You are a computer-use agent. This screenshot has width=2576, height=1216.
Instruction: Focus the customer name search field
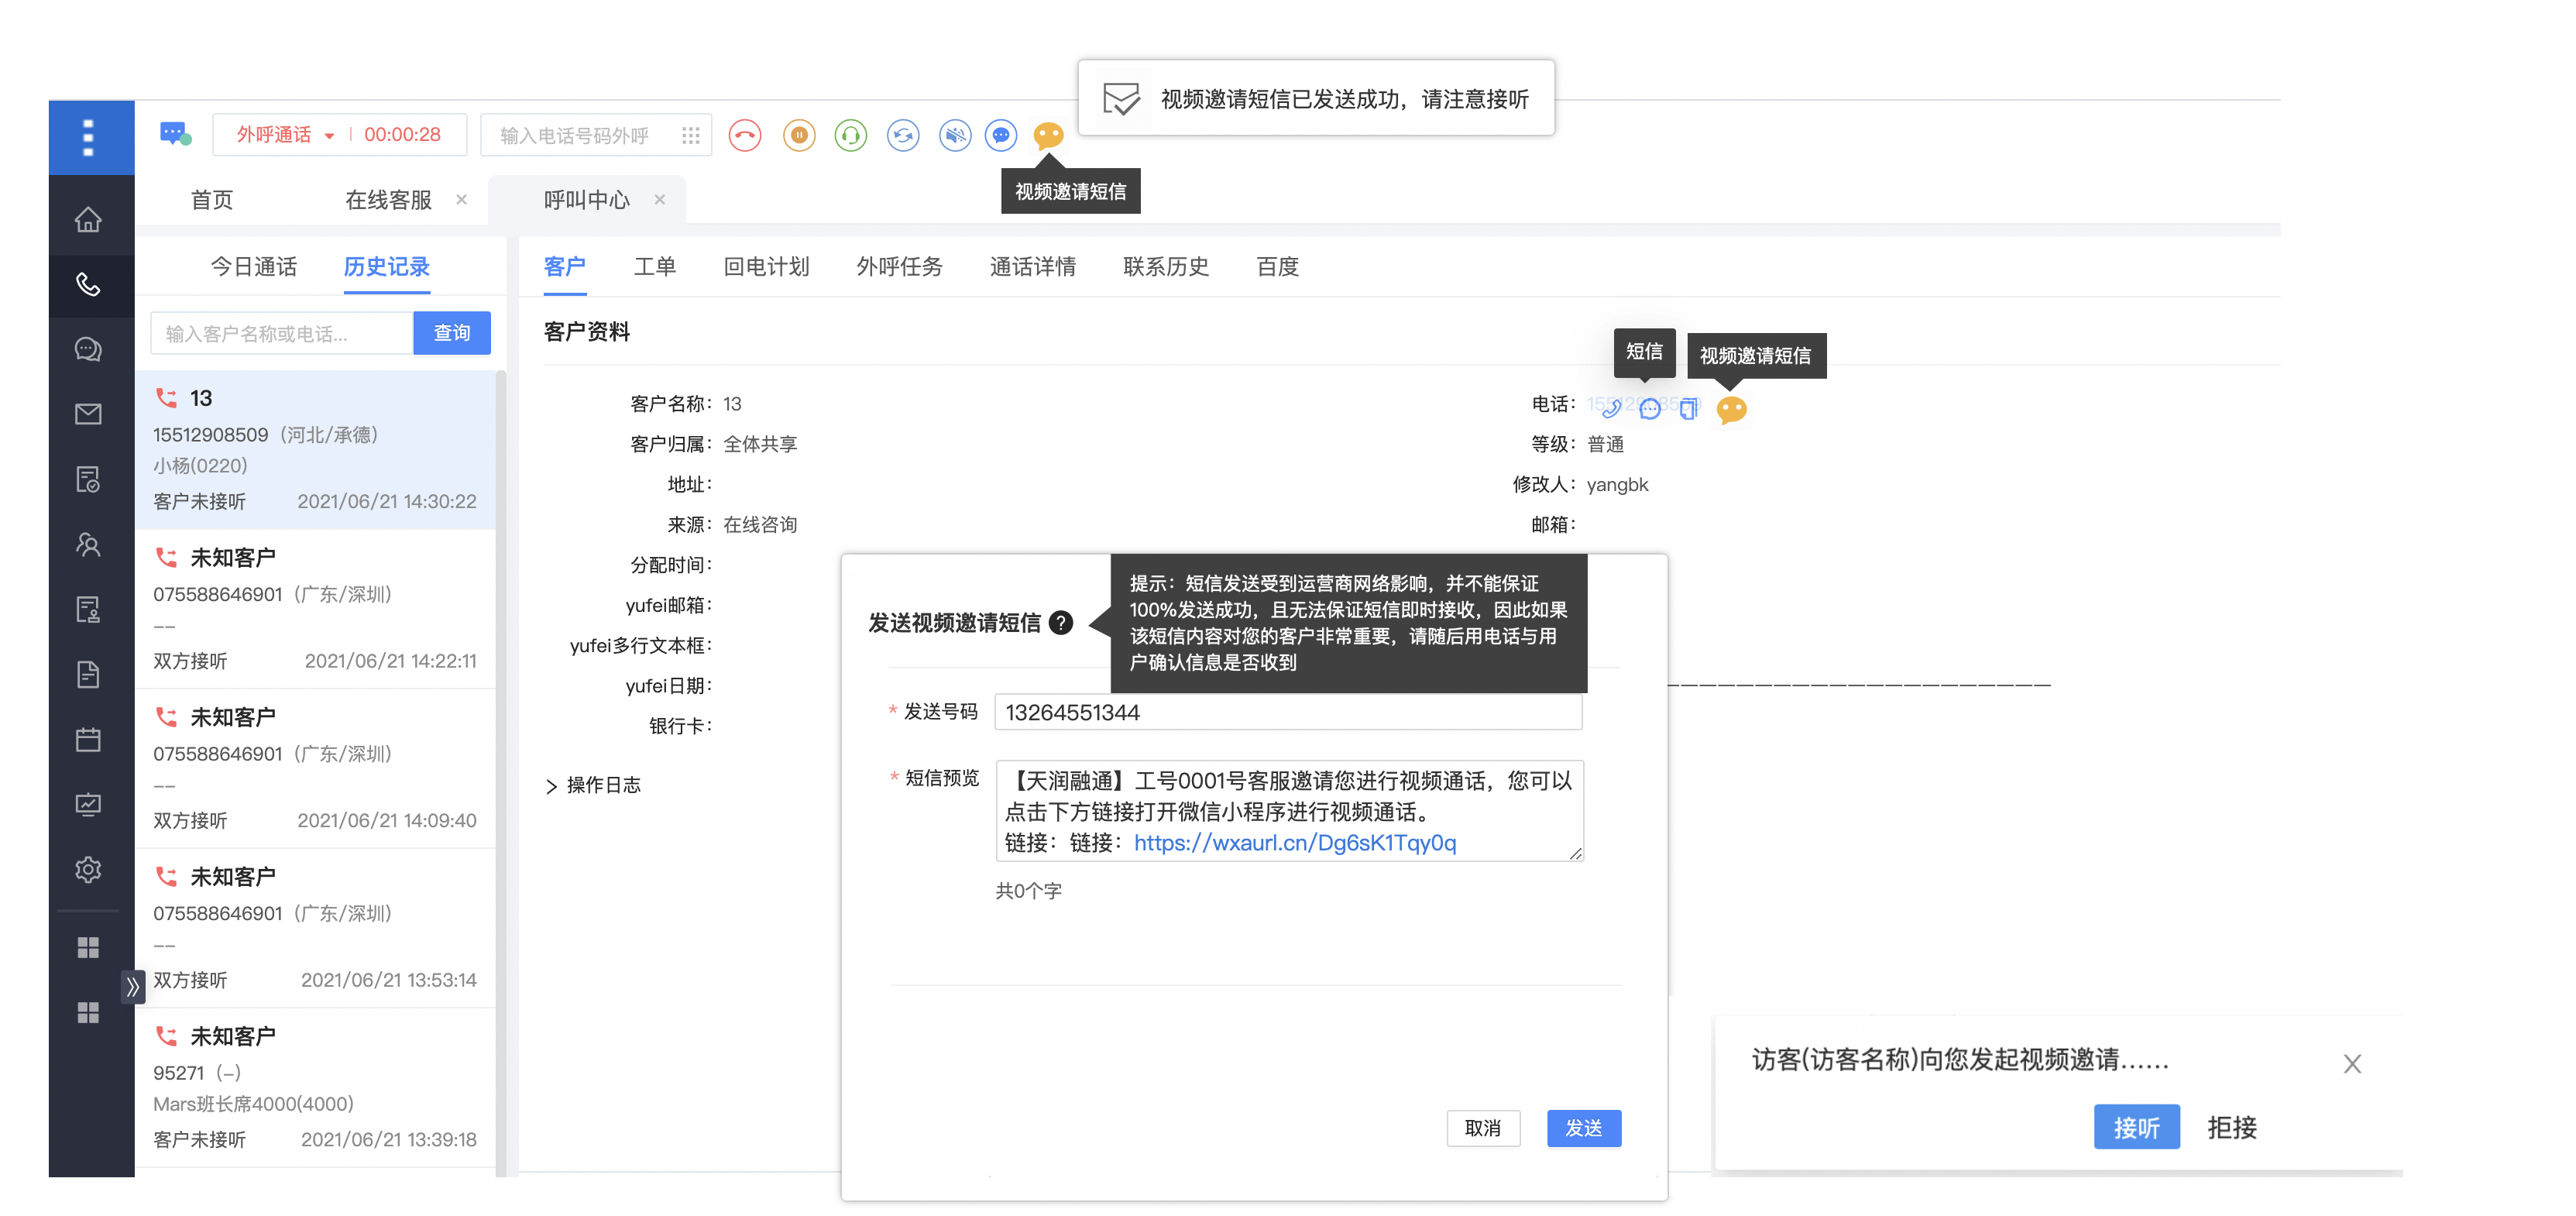pyautogui.click(x=282, y=332)
